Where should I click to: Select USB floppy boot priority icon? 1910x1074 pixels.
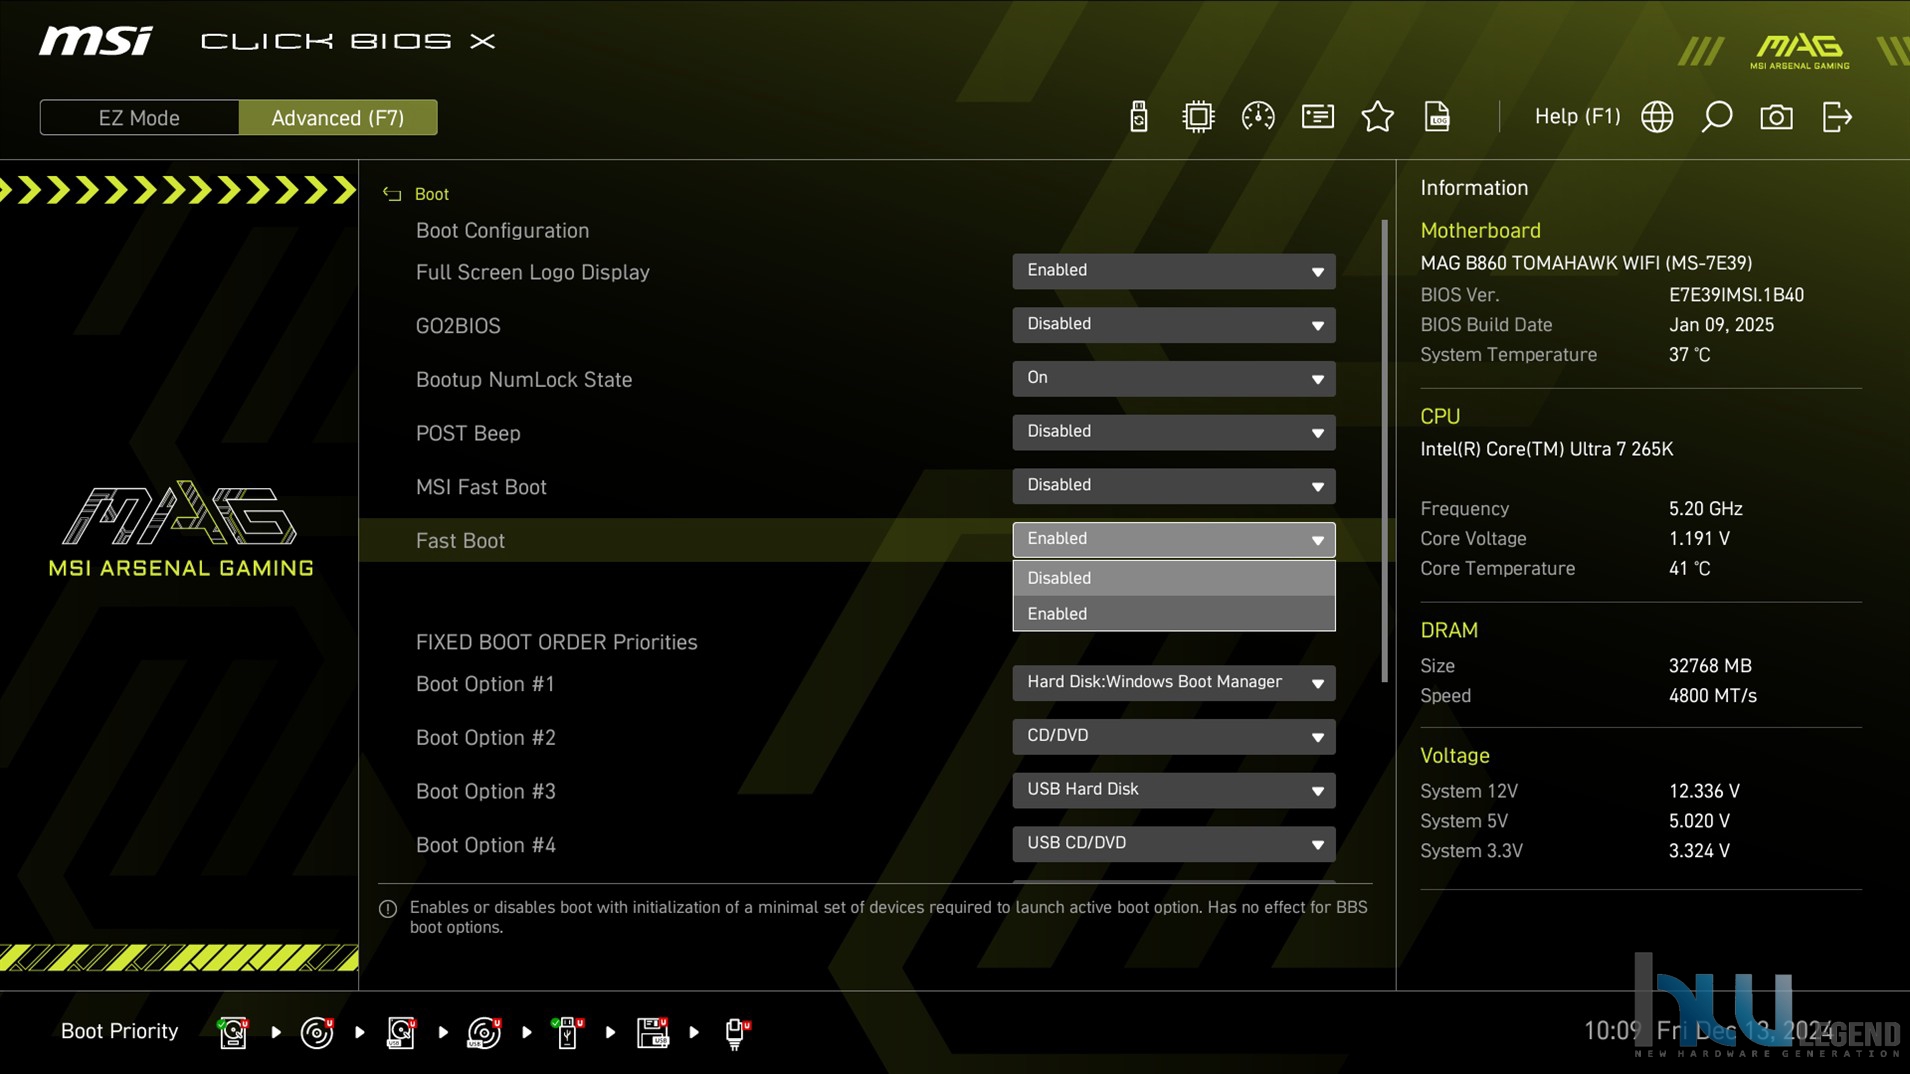click(x=653, y=1032)
